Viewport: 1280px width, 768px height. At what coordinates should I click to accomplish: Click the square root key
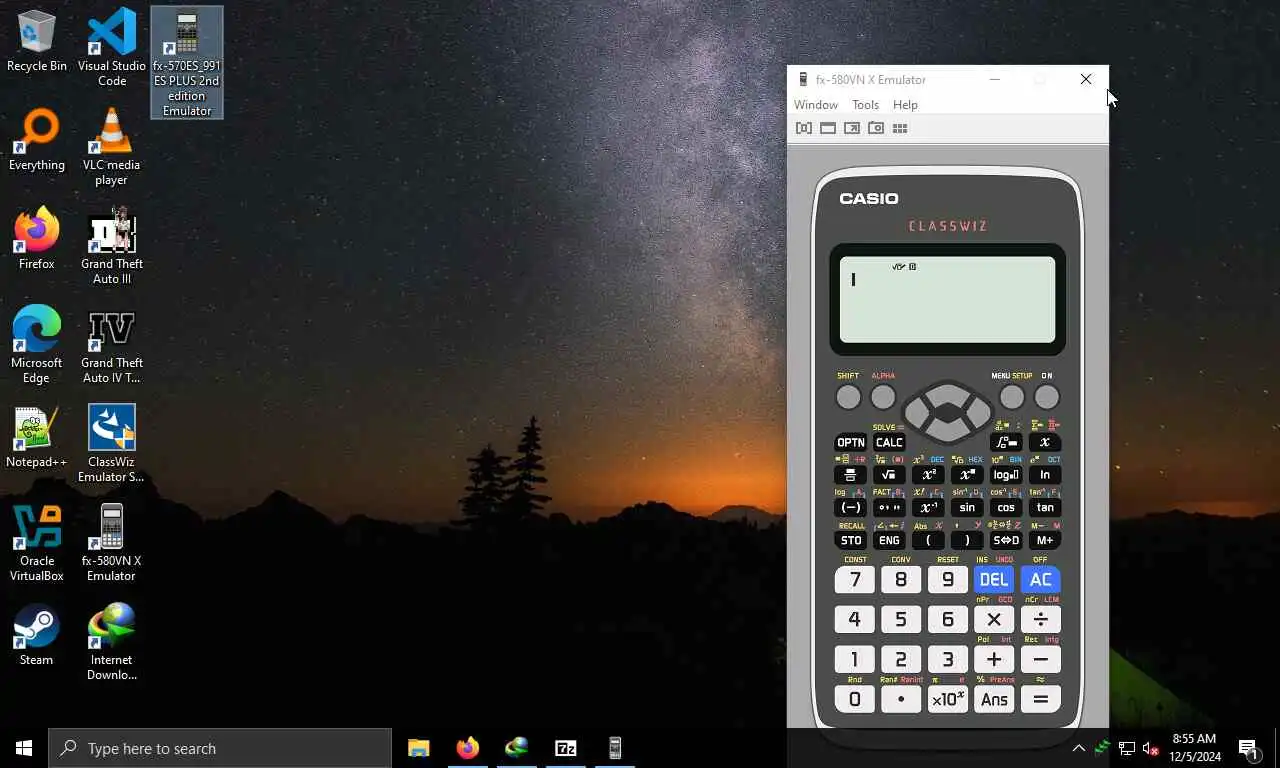tap(889, 475)
